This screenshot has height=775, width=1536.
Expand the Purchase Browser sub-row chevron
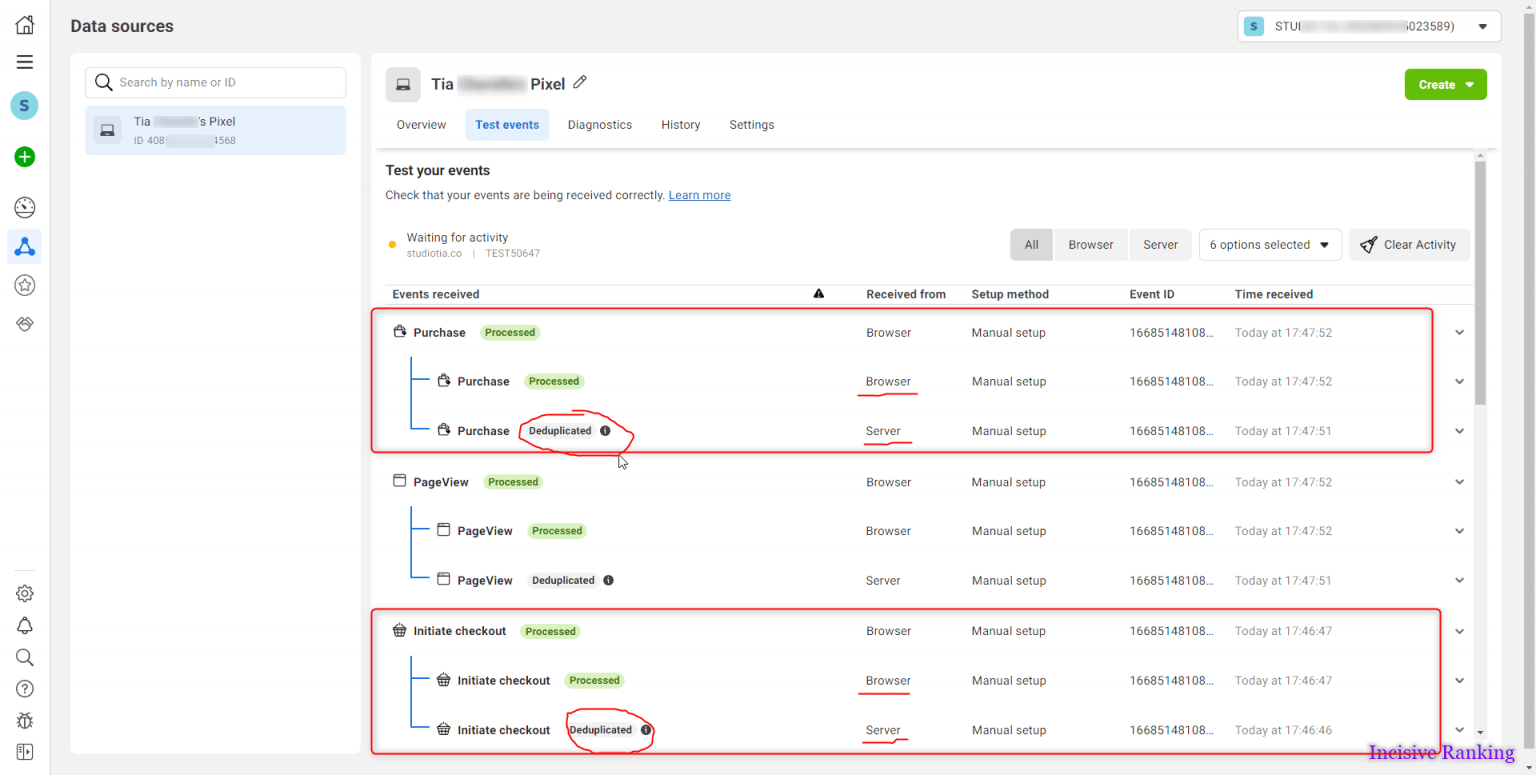1459,381
